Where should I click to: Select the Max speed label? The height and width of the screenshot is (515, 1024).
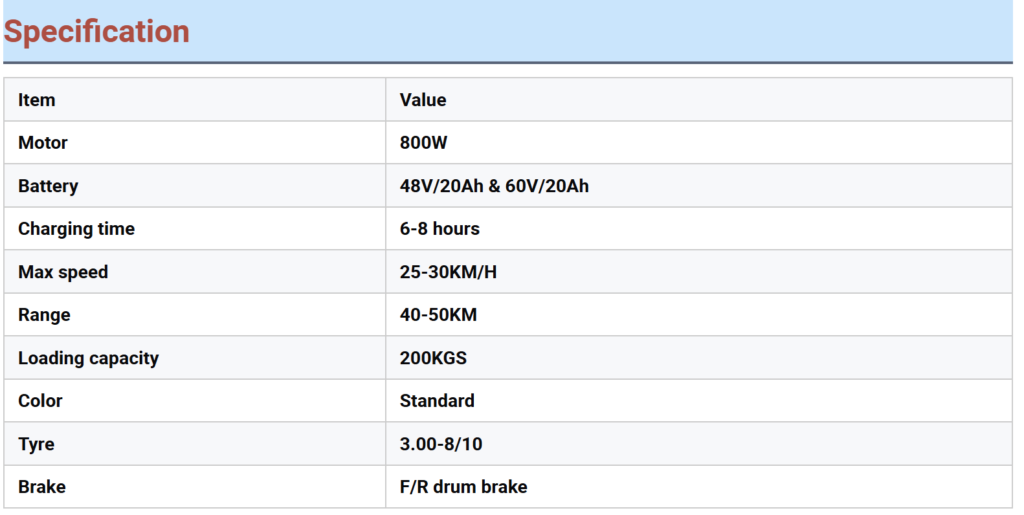pos(63,272)
